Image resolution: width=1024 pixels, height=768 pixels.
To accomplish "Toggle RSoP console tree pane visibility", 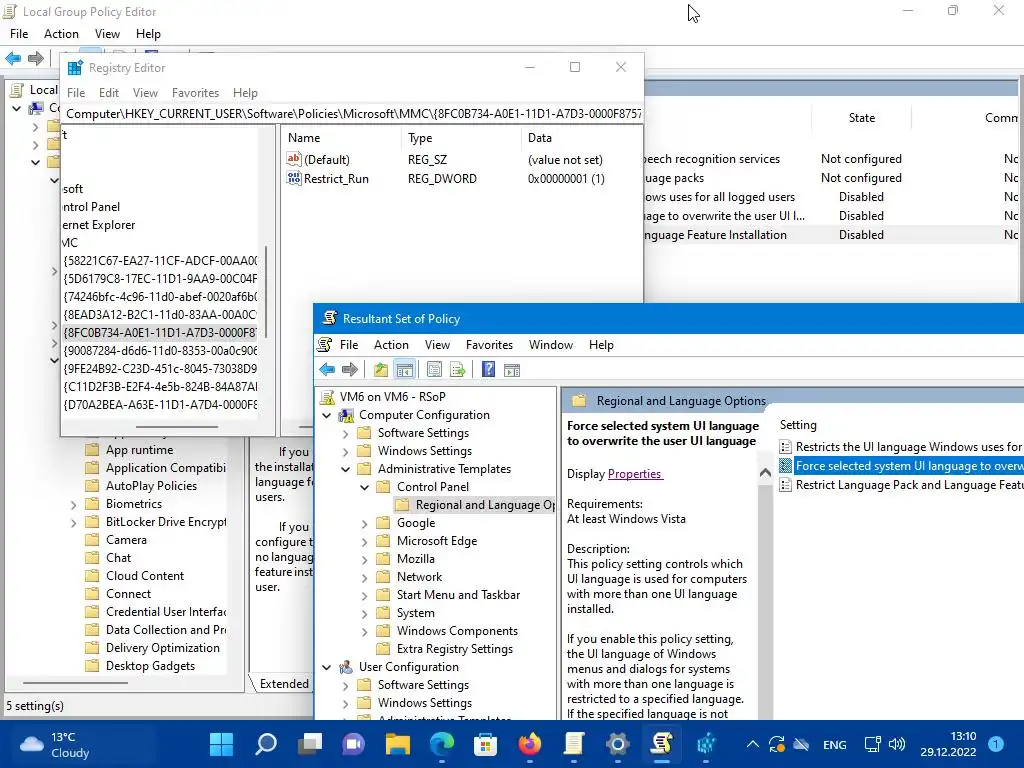I will [405, 370].
